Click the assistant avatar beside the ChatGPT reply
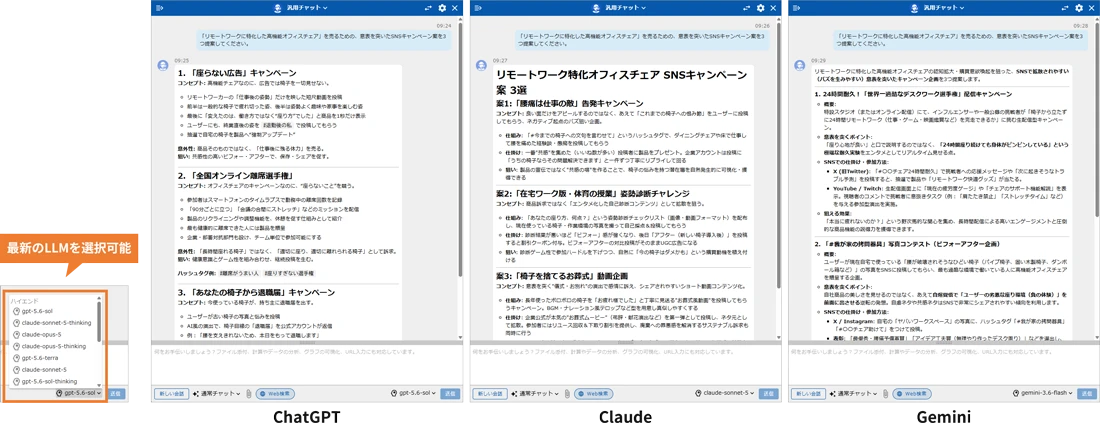The image size is (1100, 423). click(163, 66)
